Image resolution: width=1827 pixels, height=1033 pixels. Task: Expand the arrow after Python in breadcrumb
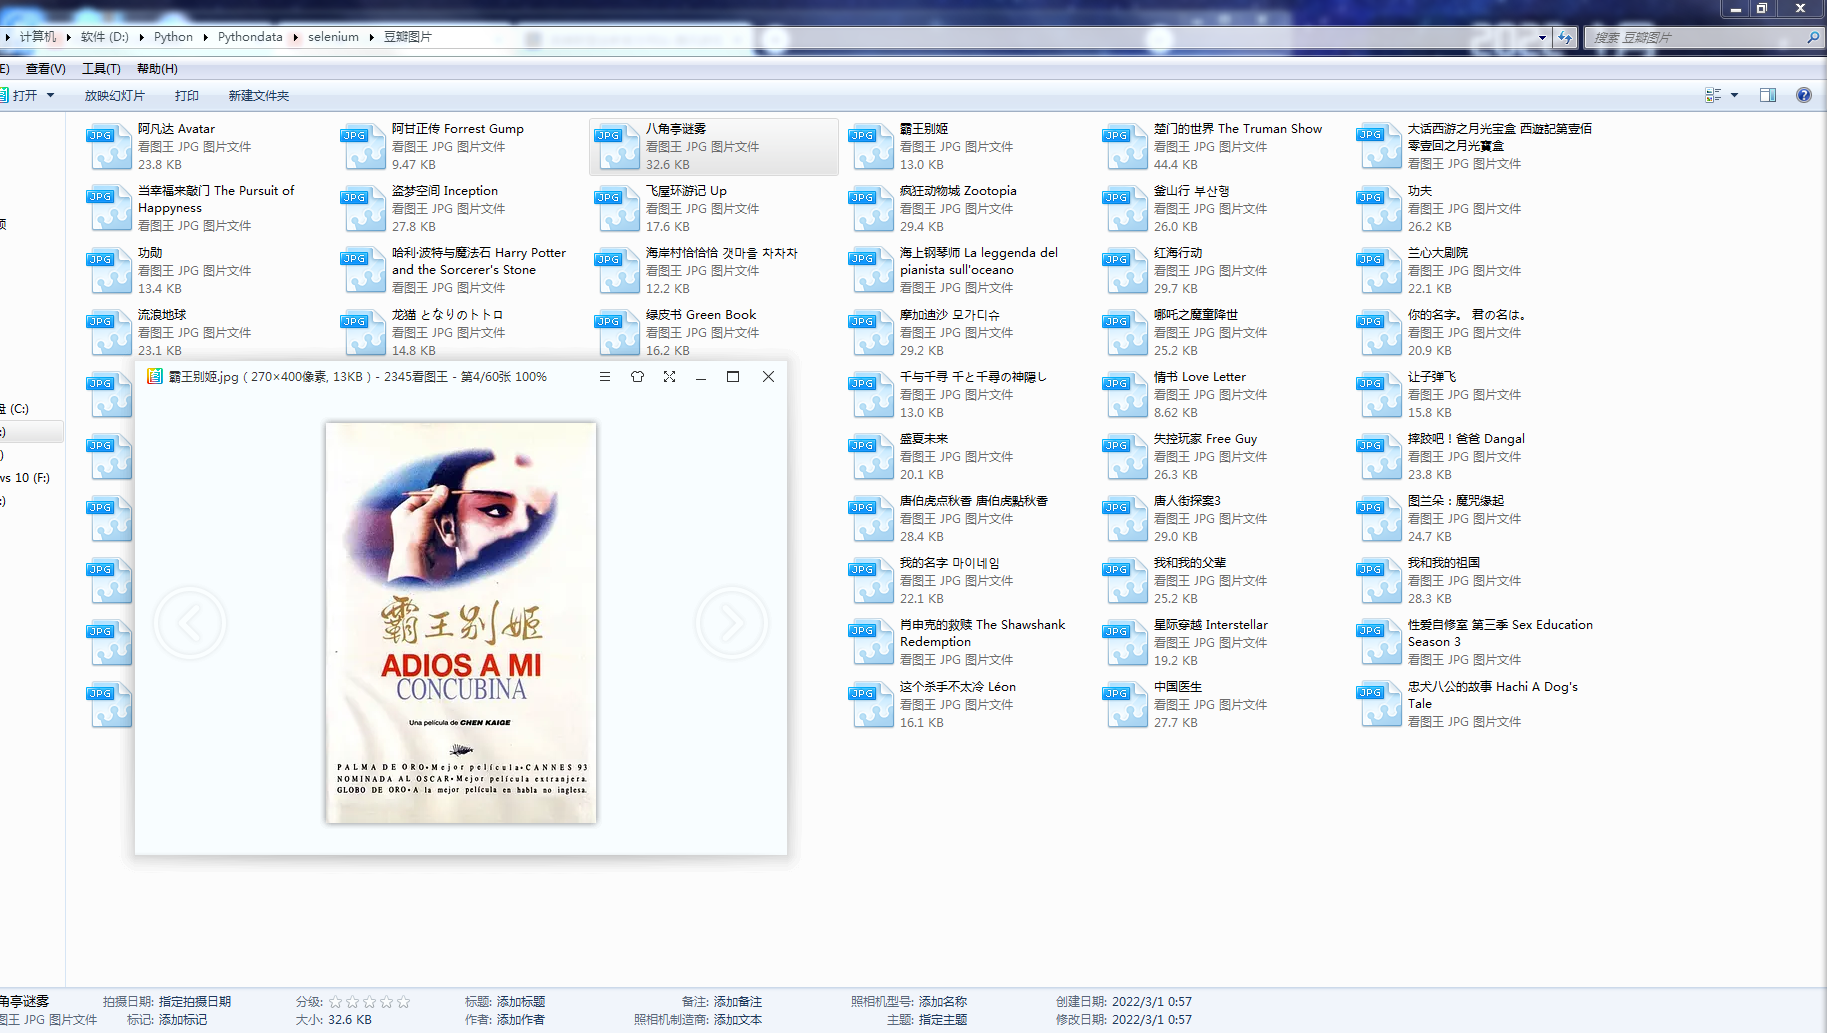[x=206, y=37]
